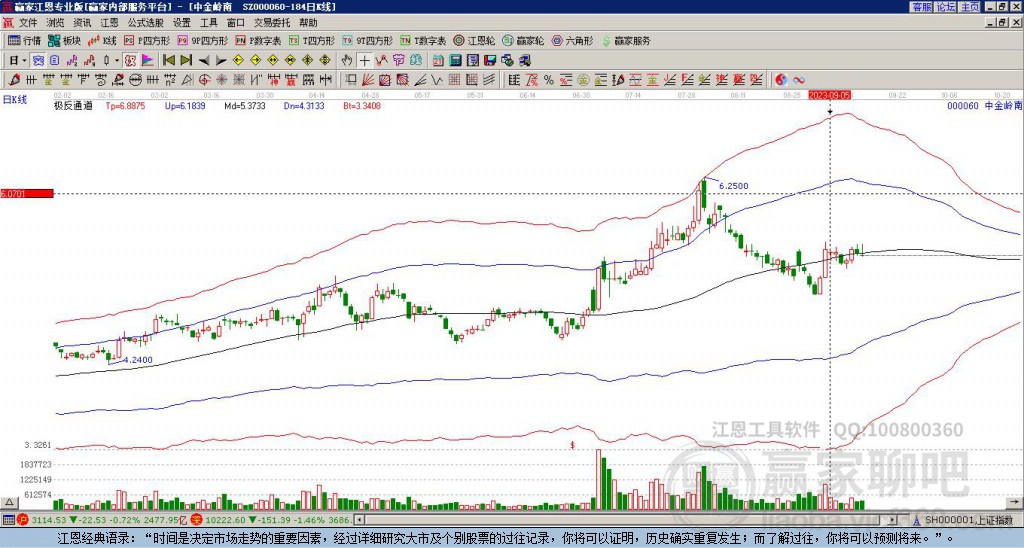Open the 浏览 menu
The image size is (1024, 548).
click(x=56, y=23)
